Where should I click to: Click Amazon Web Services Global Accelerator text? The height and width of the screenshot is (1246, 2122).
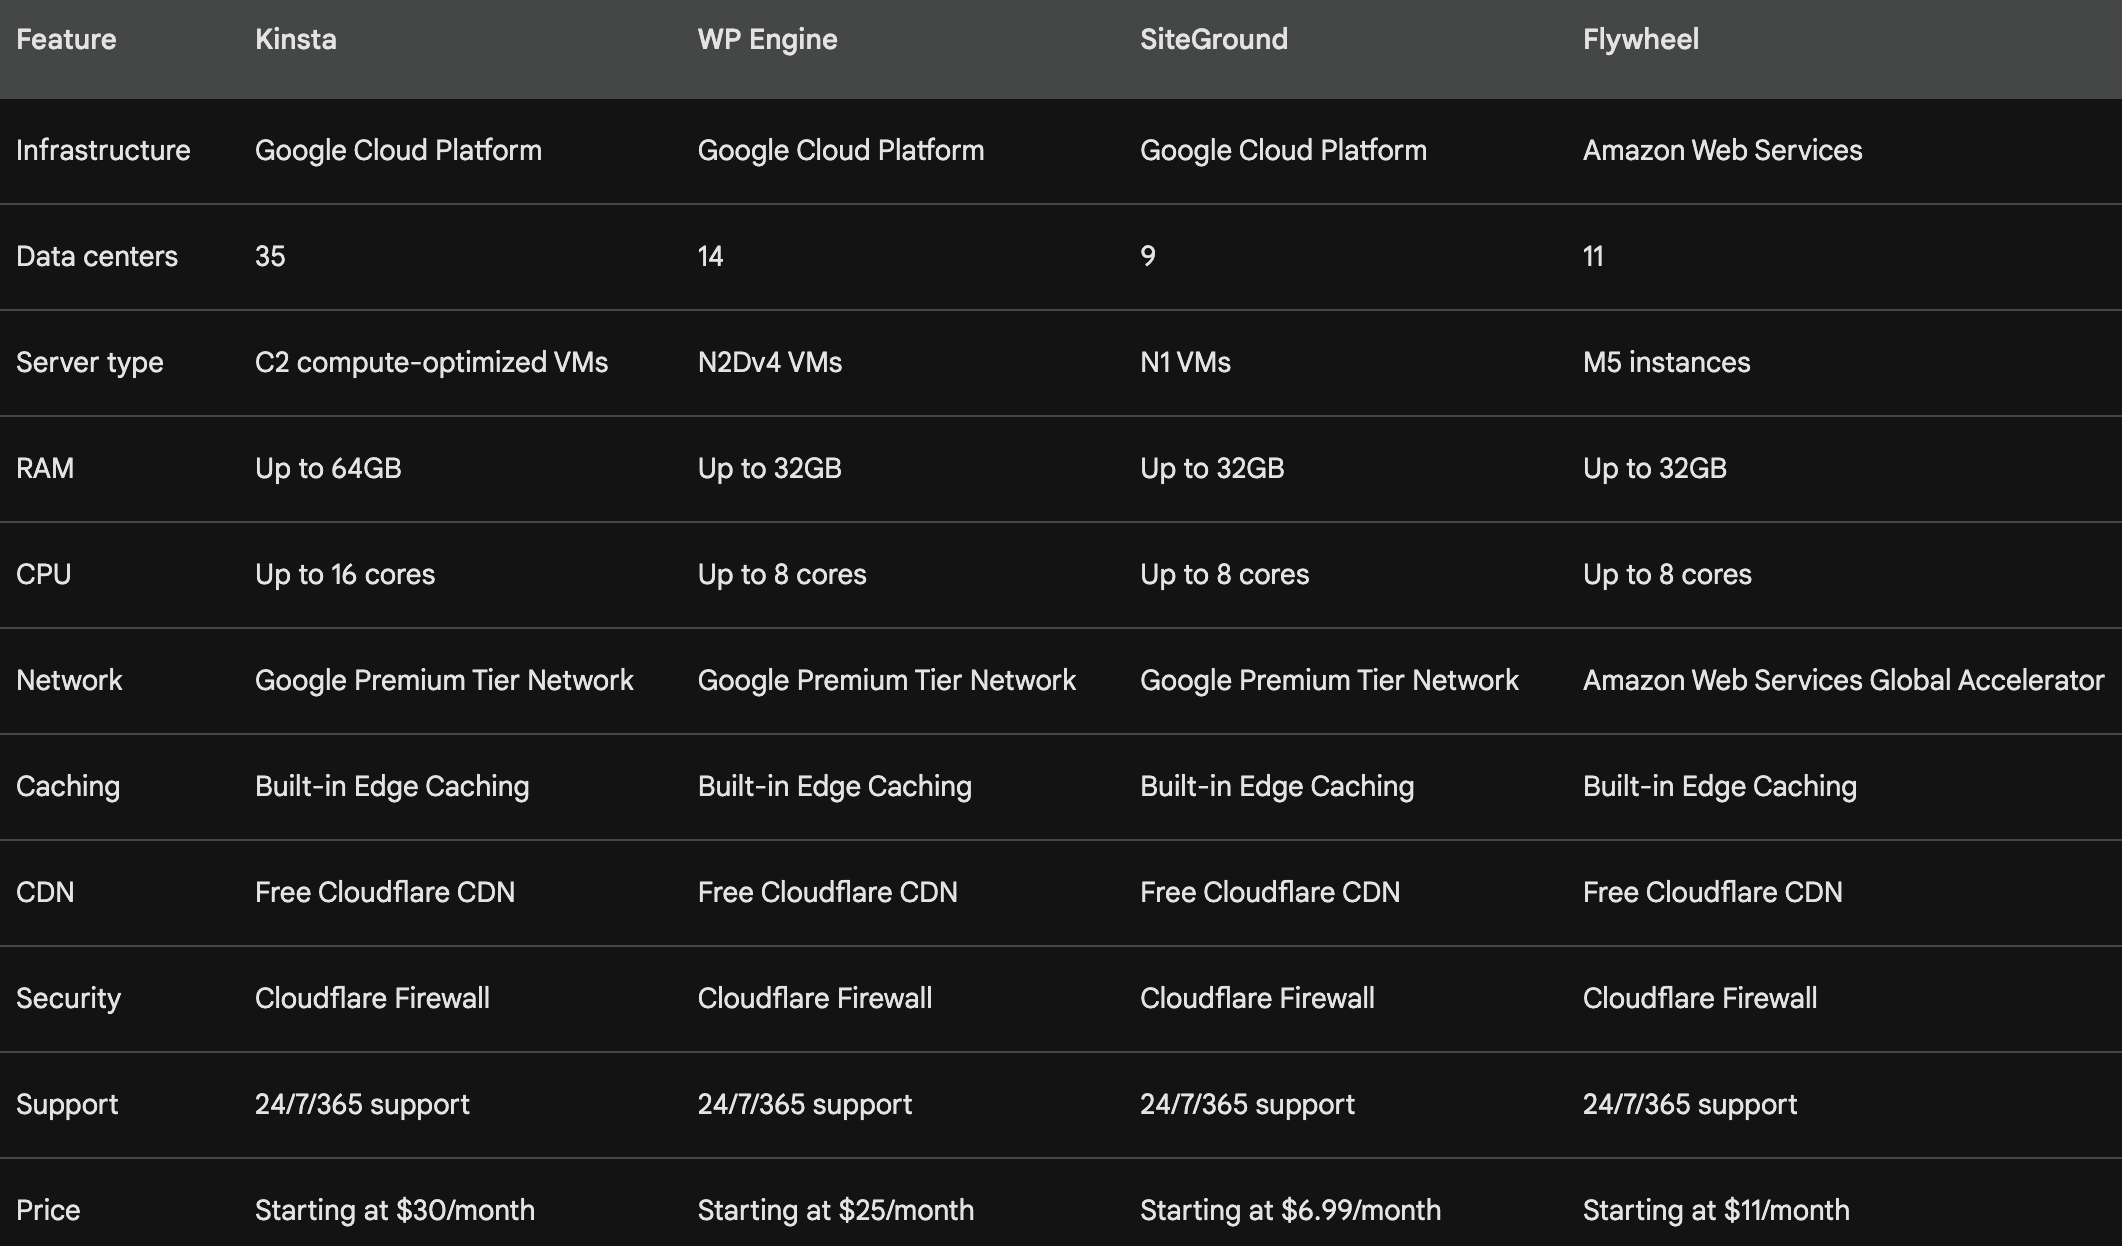(1843, 681)
